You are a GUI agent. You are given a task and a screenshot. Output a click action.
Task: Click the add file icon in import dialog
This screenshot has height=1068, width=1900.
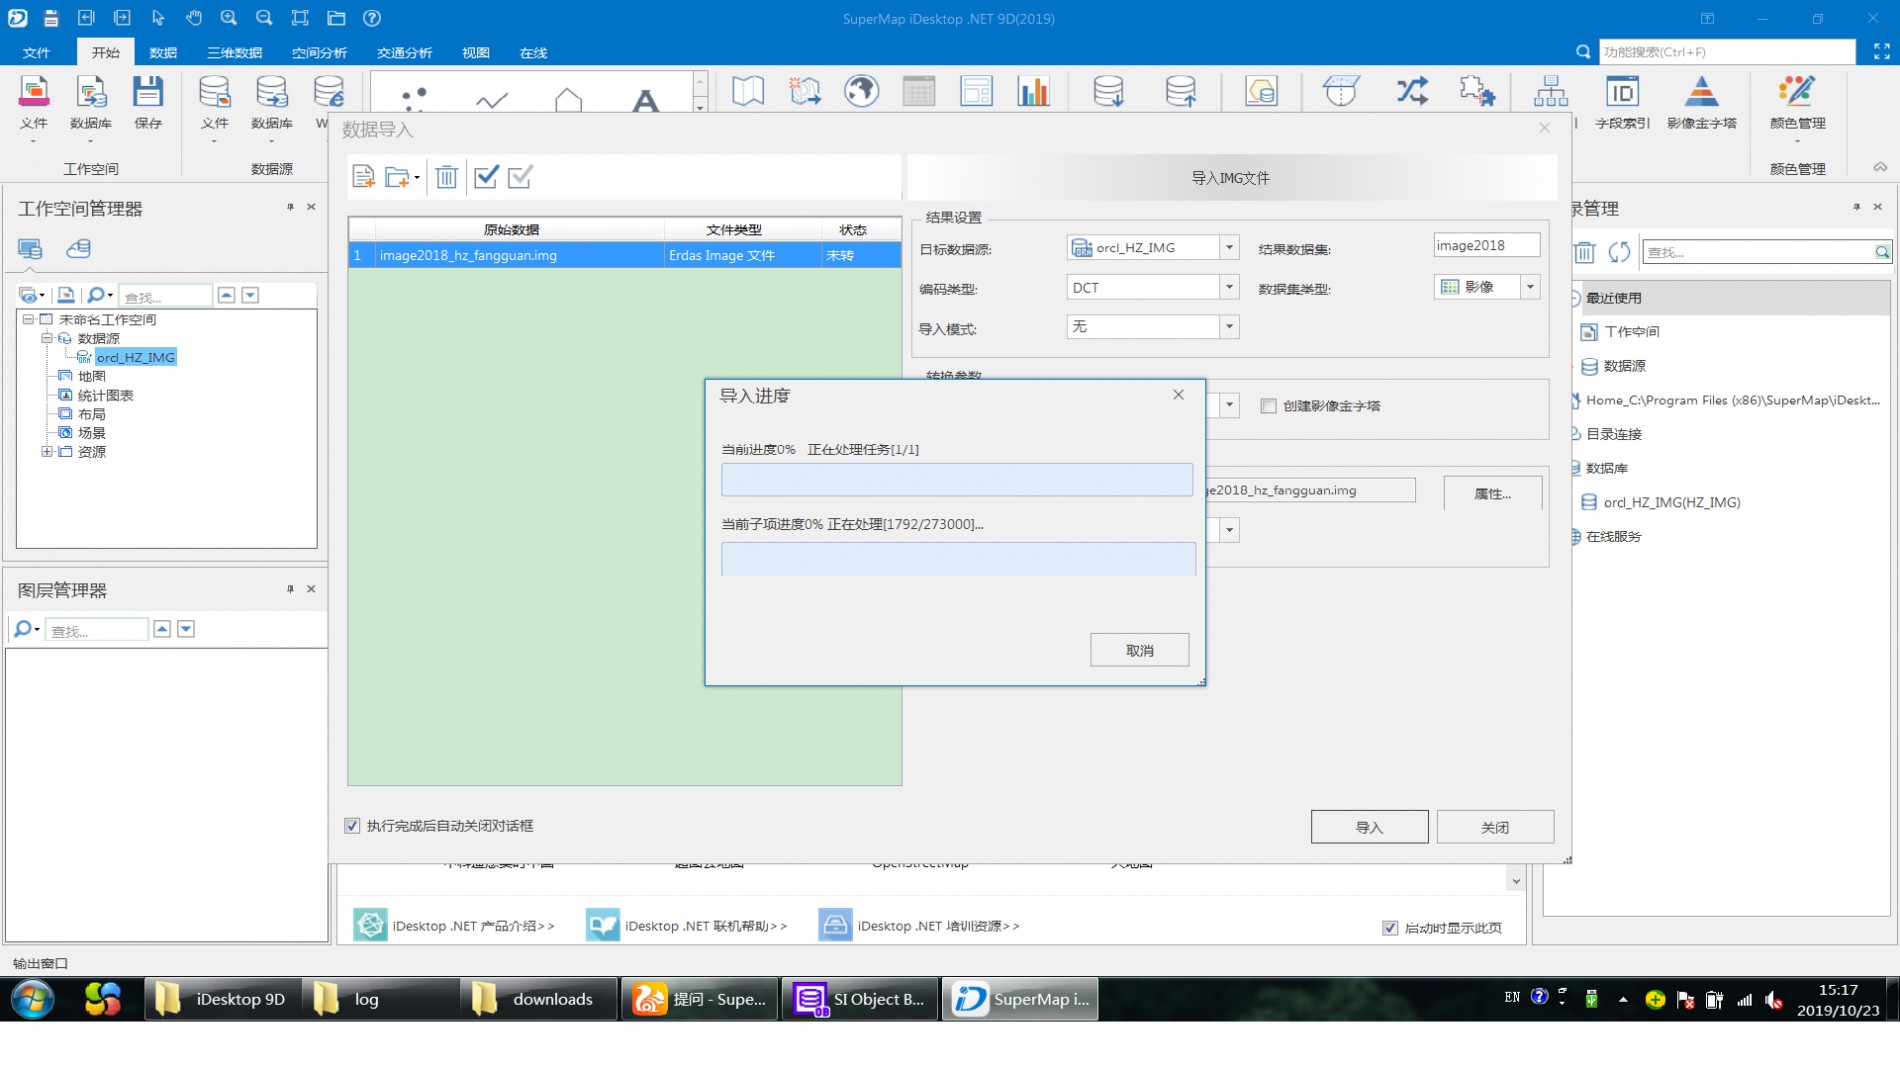pos(363,177)
